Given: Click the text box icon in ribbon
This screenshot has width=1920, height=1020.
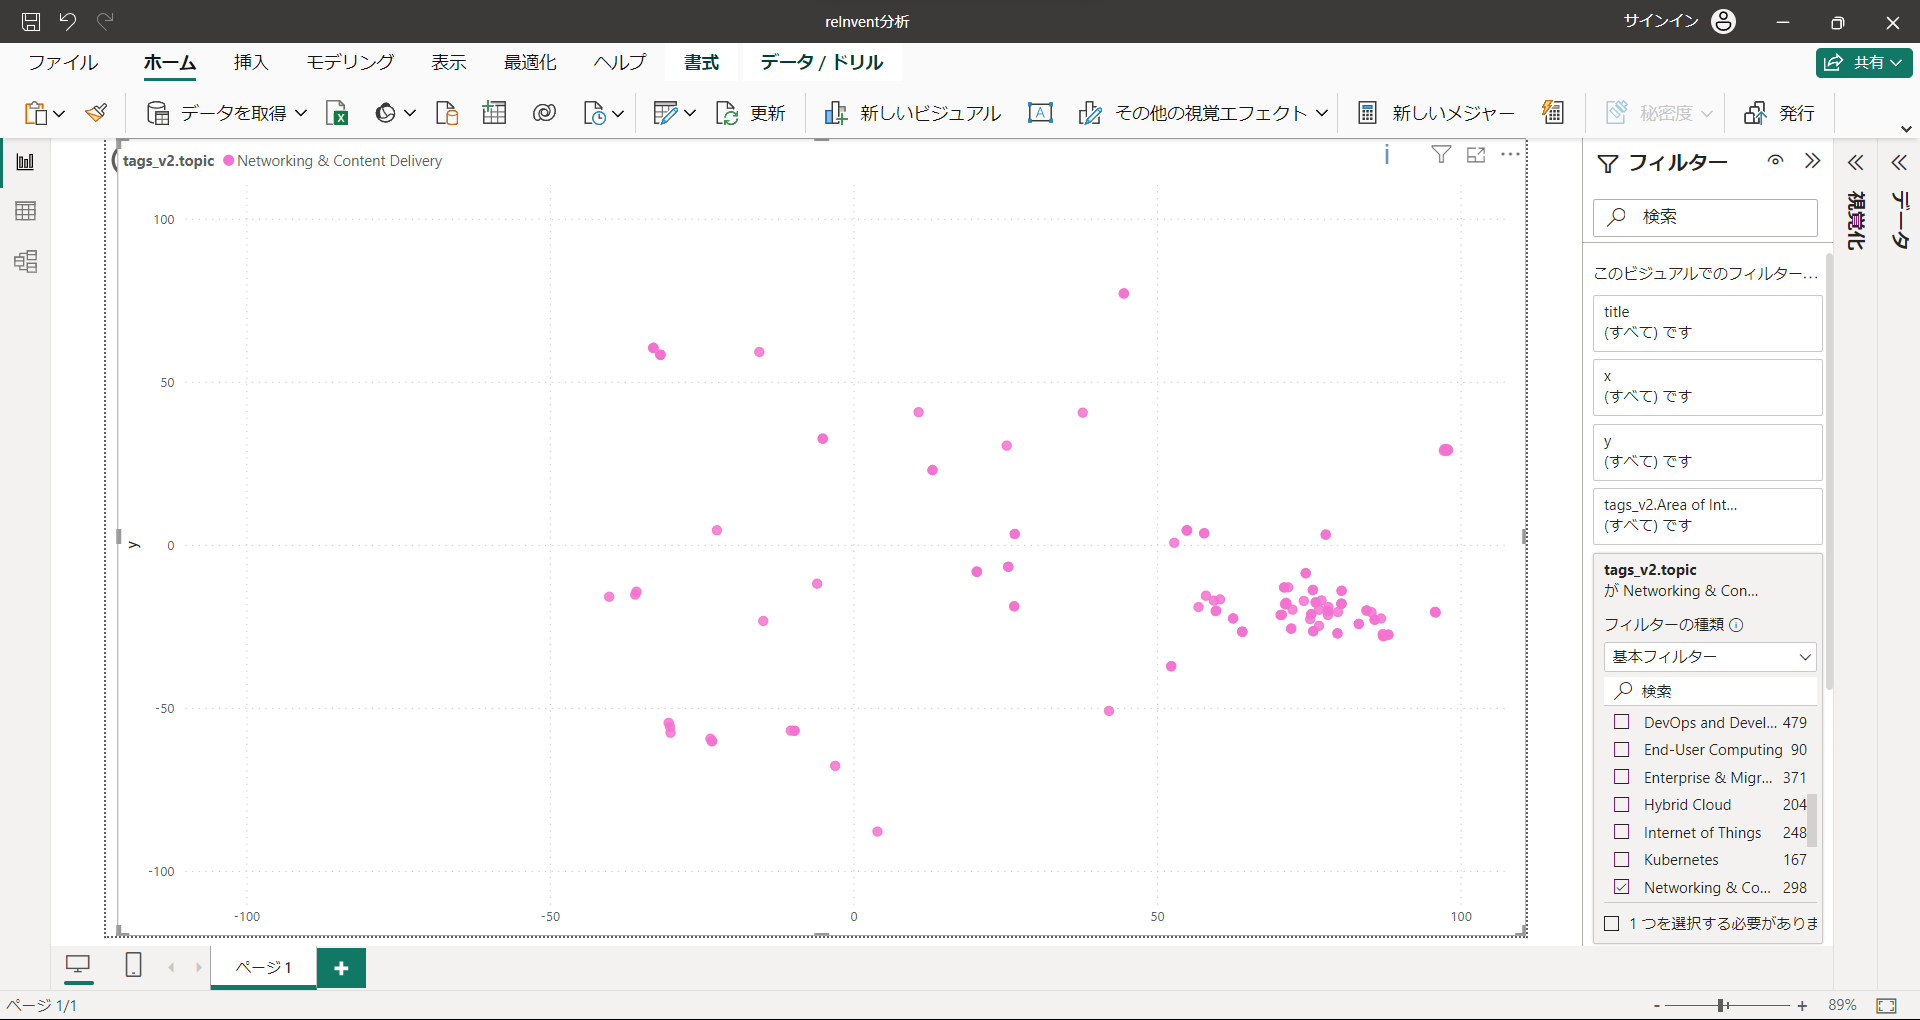Looking at the screenshot, I should pyautogui.click(x=1040, y=113).
